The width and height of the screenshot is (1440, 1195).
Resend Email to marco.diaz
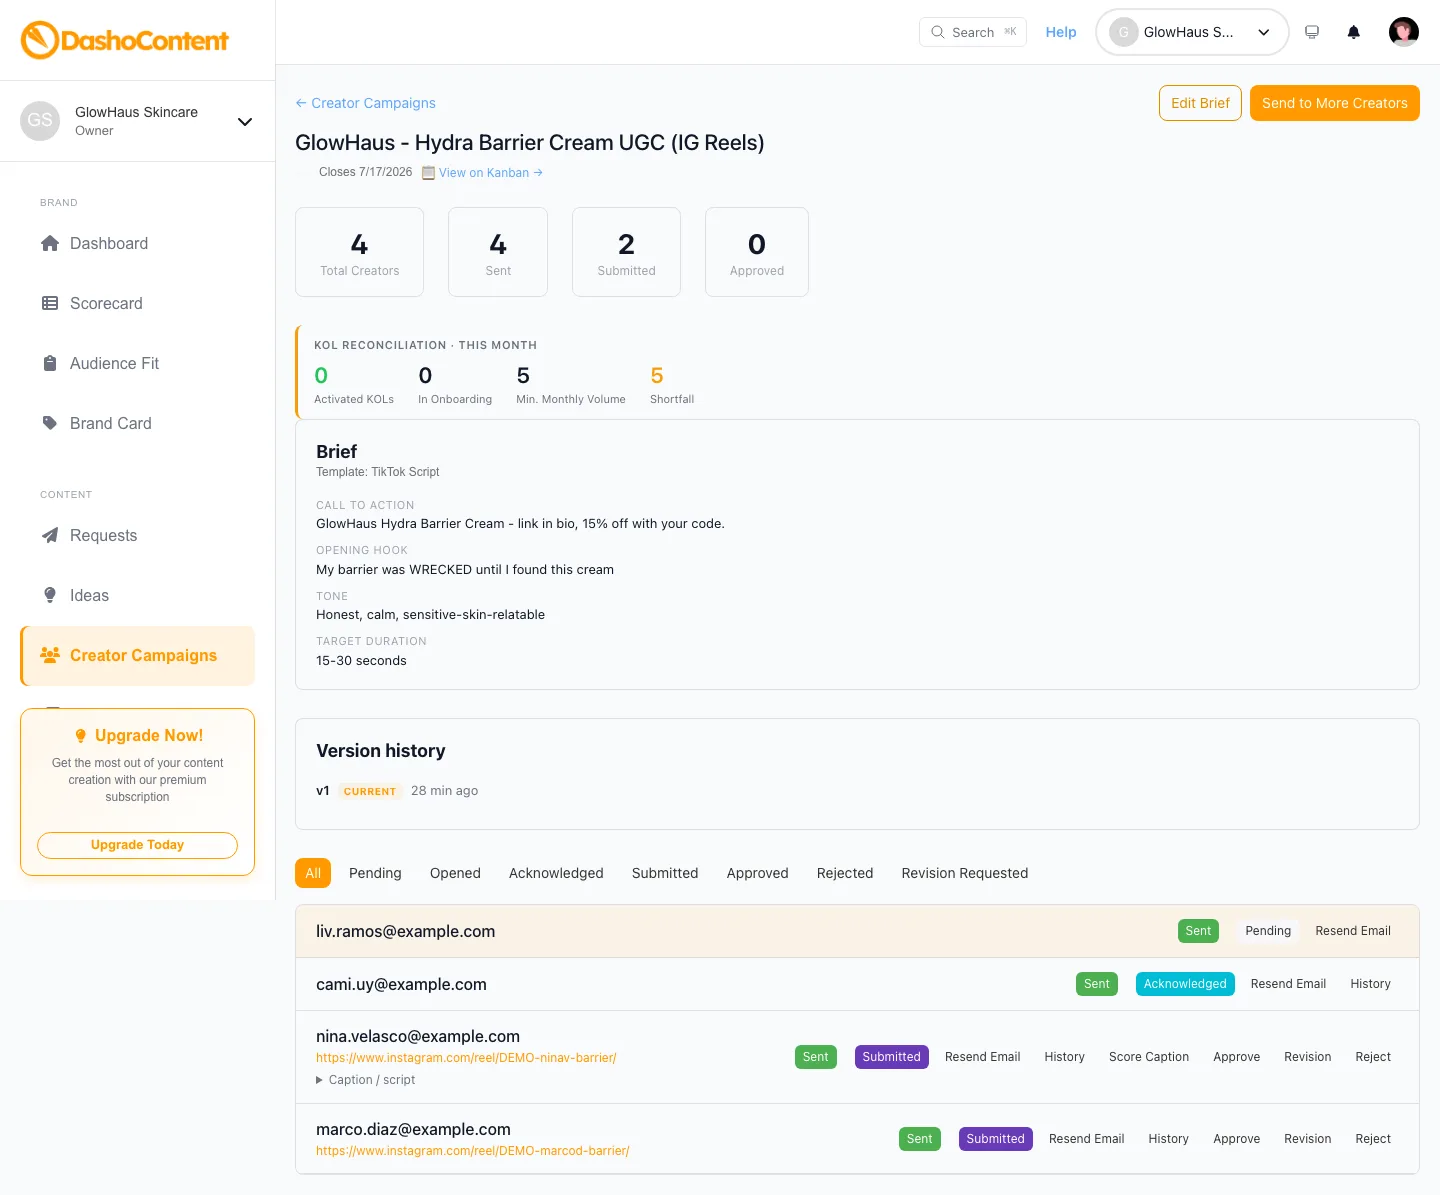pyautogui.click(x=1086, y=1139)
